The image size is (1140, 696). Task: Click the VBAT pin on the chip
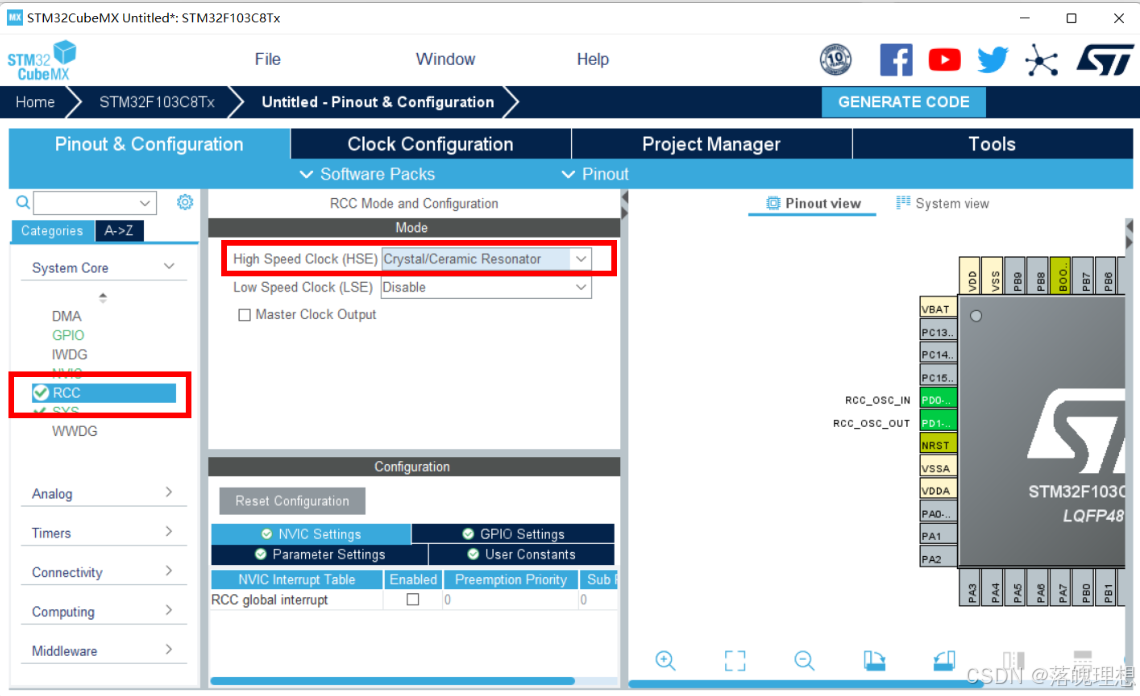click(x=938, y=309)
